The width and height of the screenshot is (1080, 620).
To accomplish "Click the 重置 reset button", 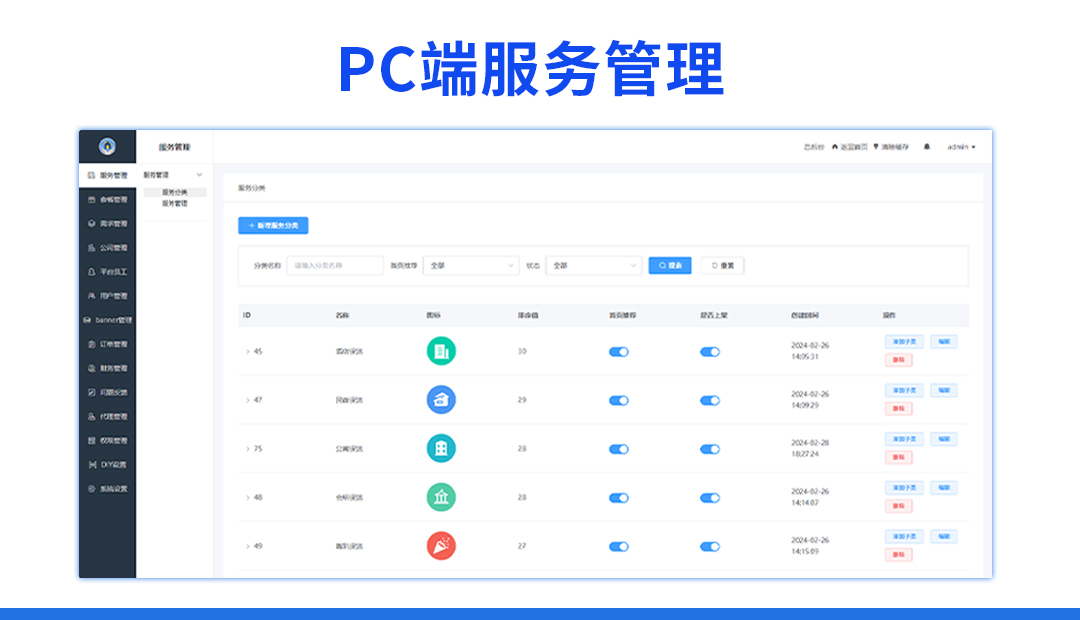I will click(x=722, y=266).
